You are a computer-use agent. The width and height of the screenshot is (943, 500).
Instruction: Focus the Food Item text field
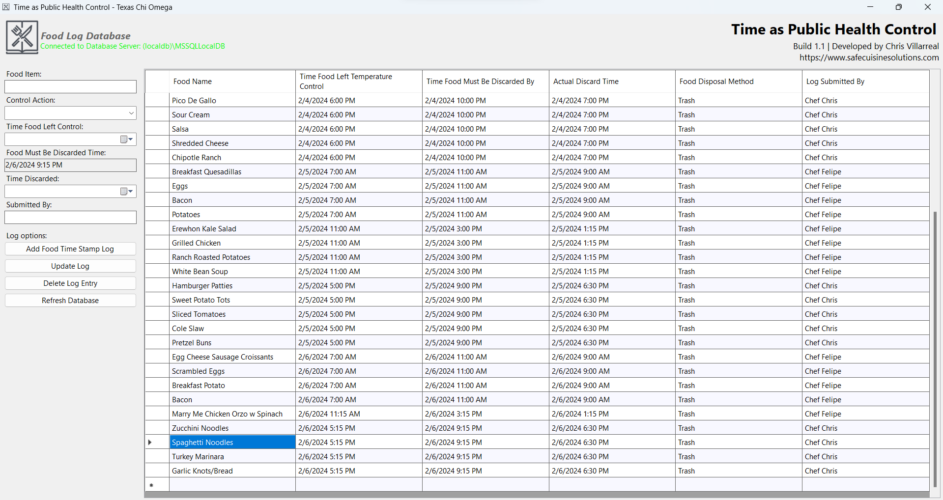pyautogui.click(x=70, y=87)
